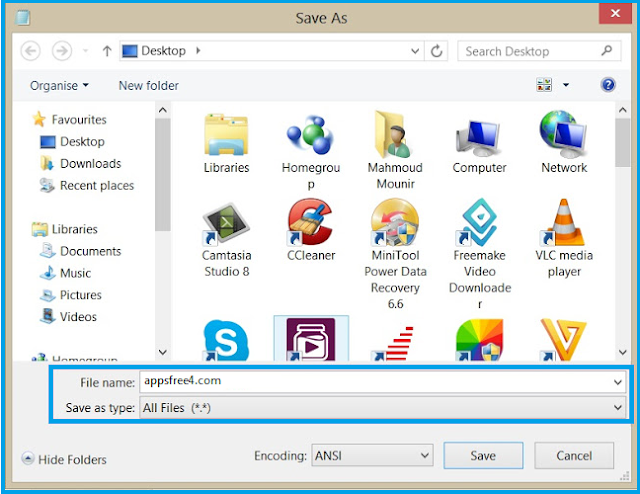Screen dimensions: 640x494
Task: Select Favourites in navigation pane
Action: [x=69, y=119]
